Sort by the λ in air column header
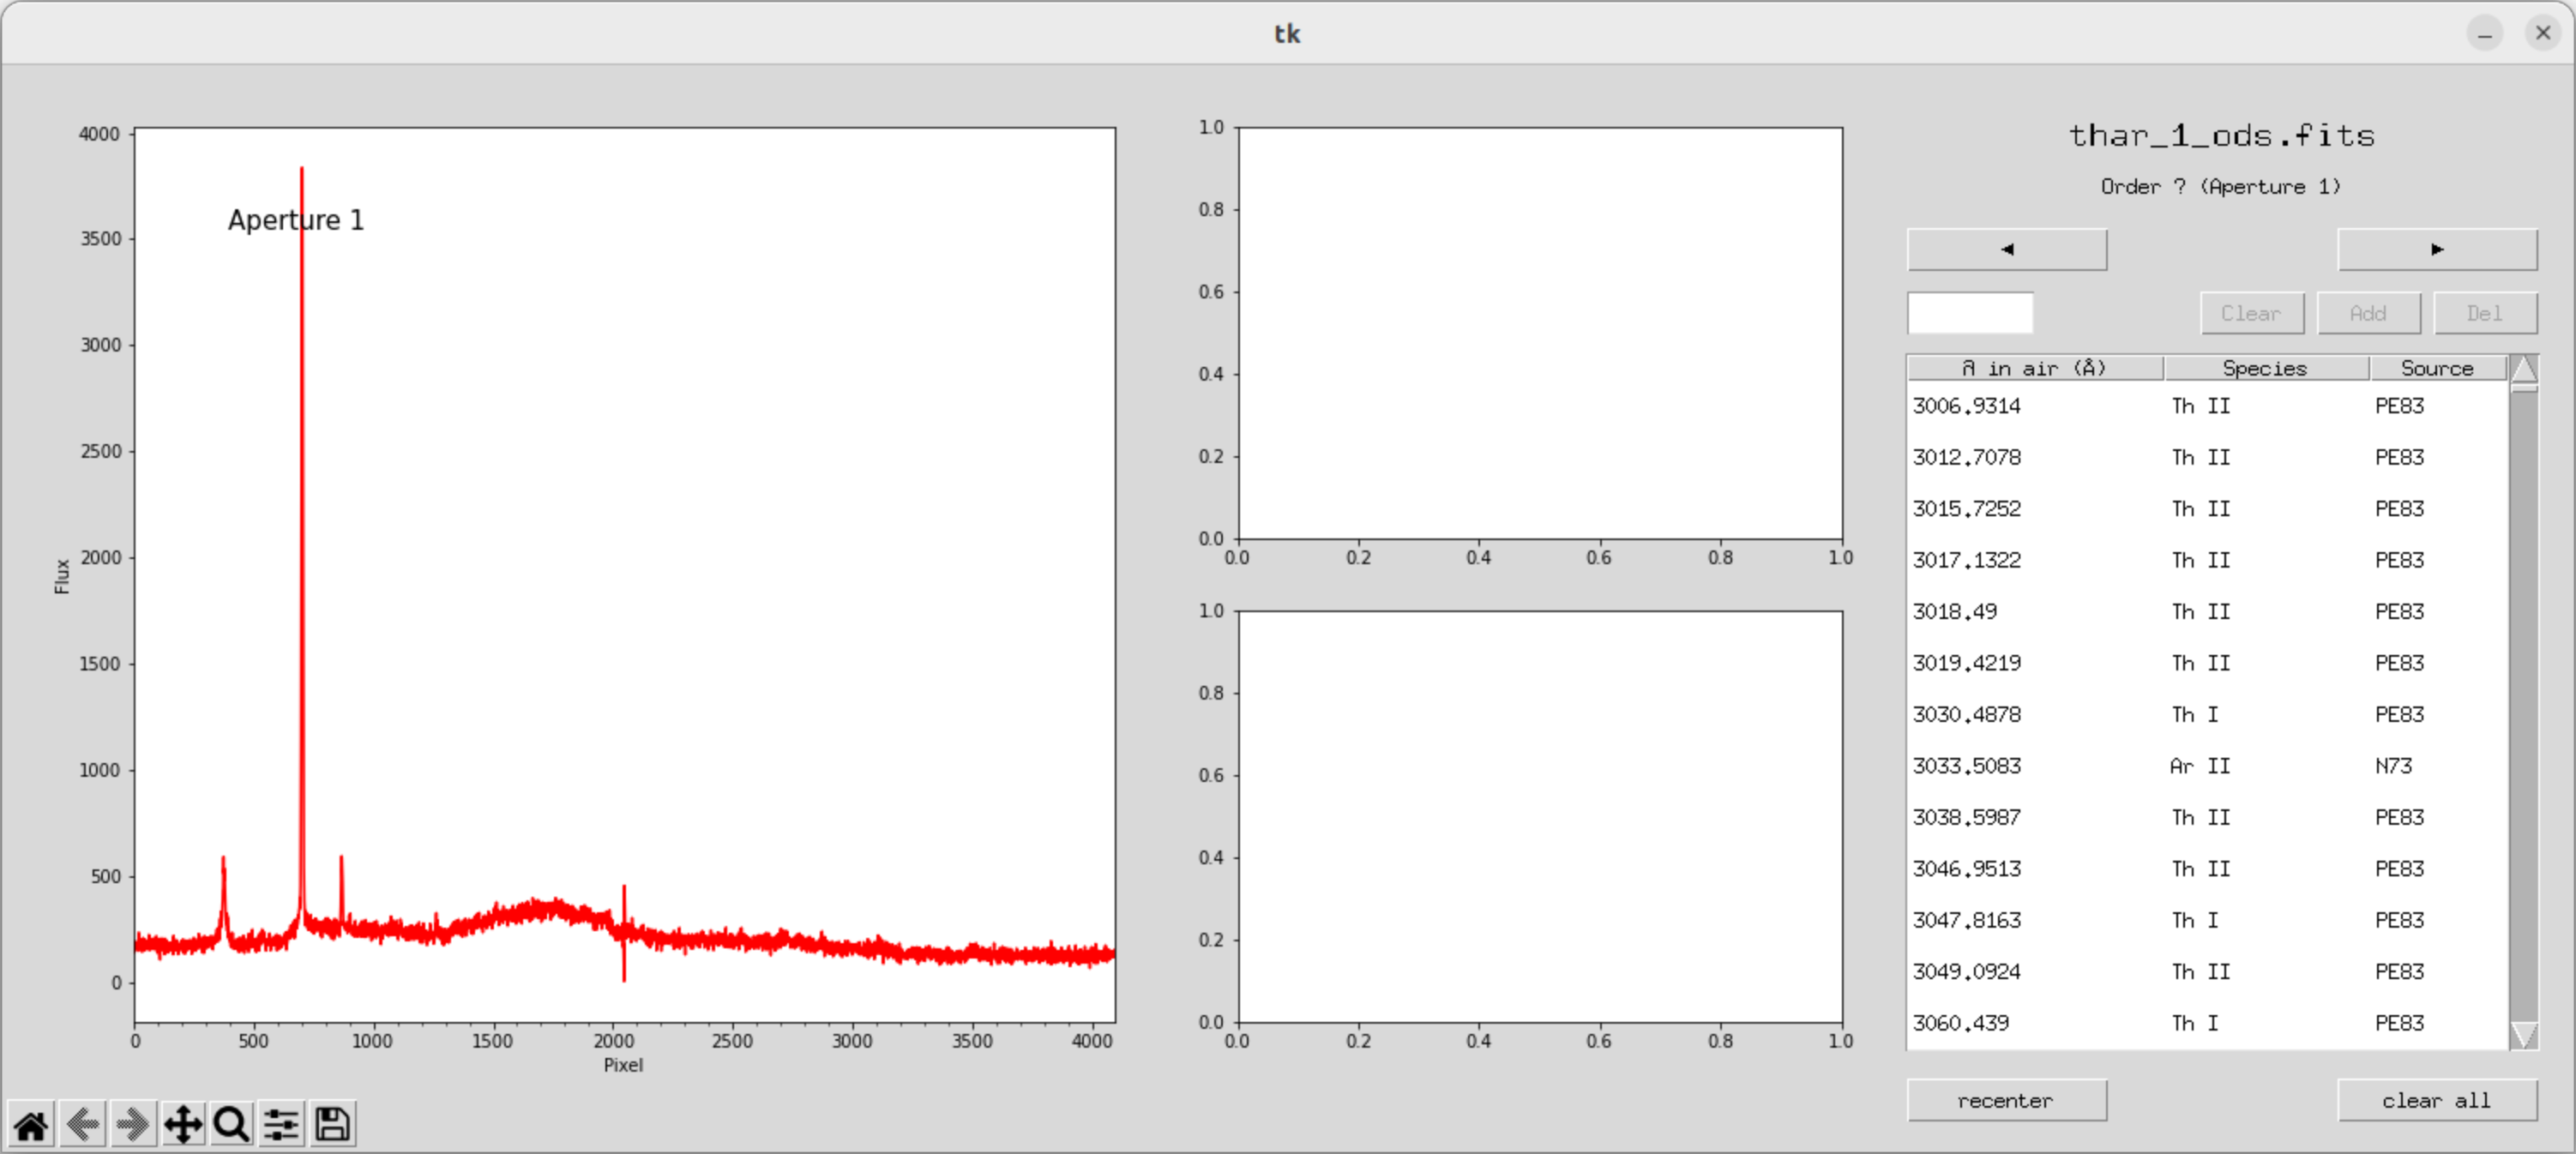The width and height of the screenshot is (2576, 1154). (x=2034, y=368)
